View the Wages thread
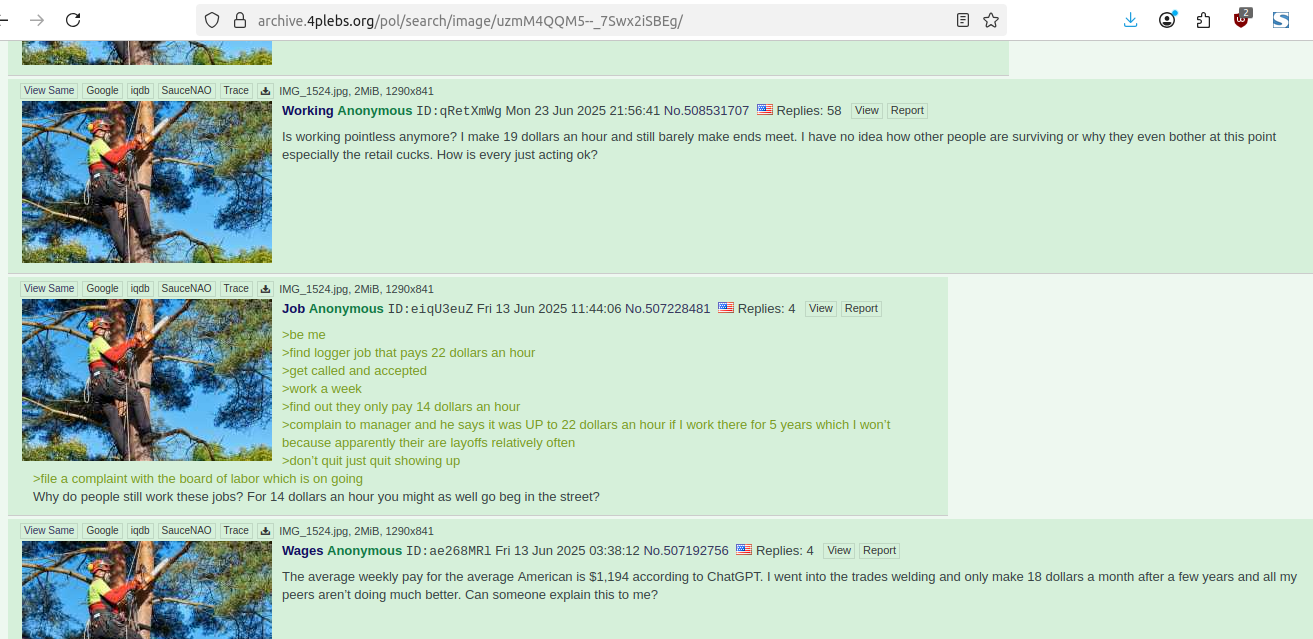 [839, 551]
